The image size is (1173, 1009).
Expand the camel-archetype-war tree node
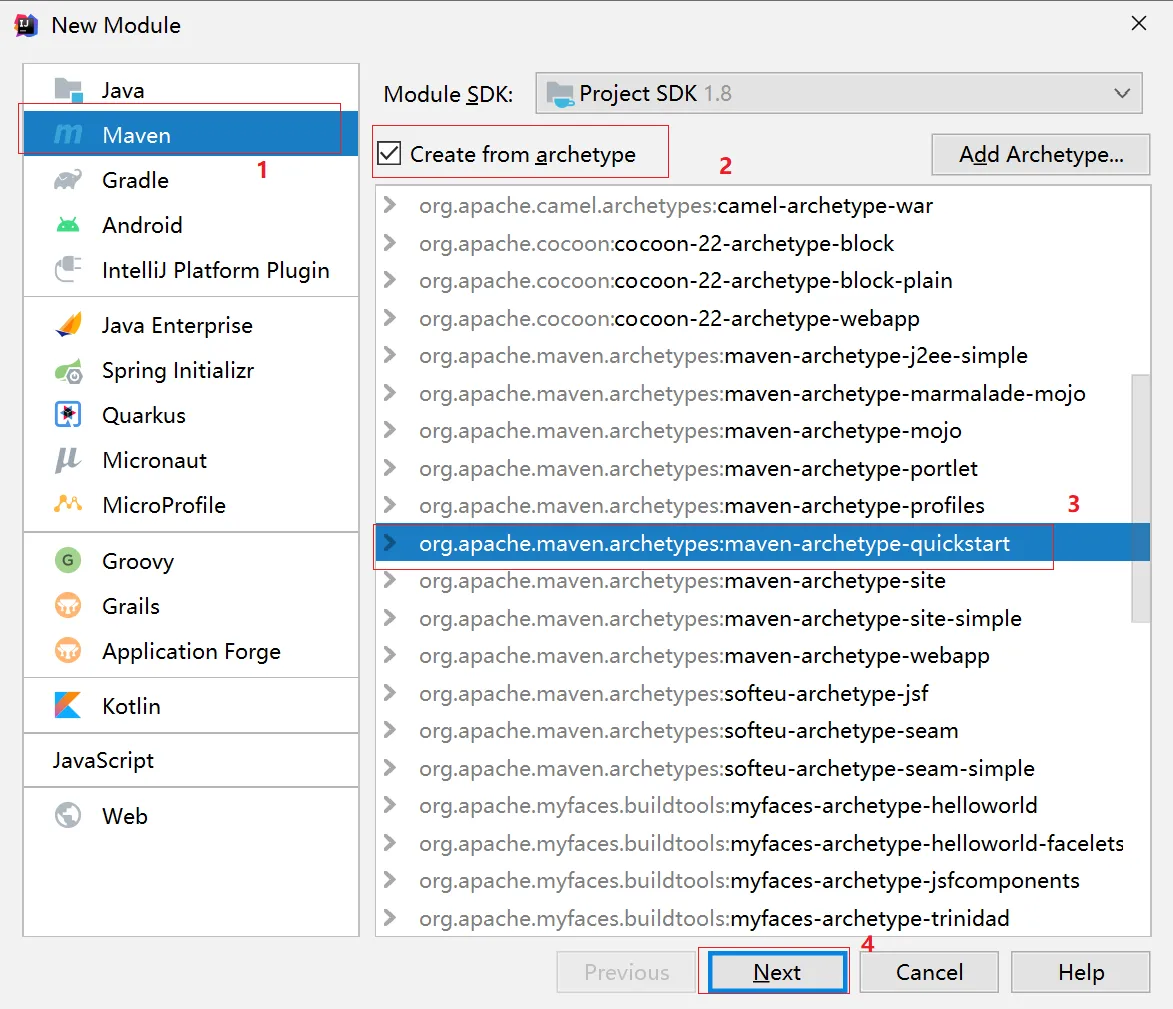(x=390, y=206)
